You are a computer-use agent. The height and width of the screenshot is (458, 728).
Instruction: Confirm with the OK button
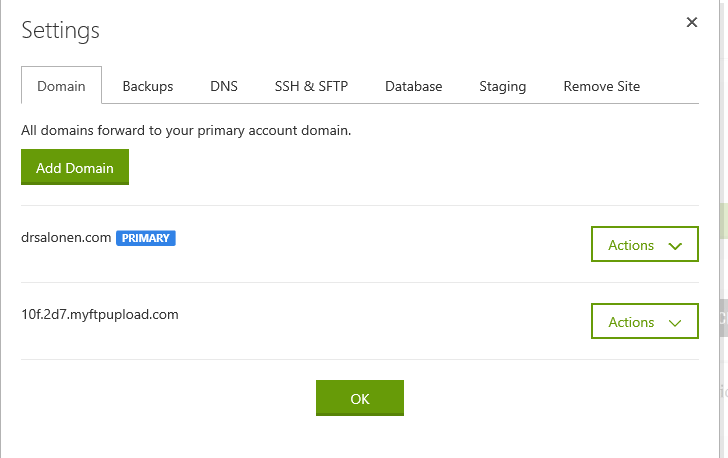point(360,398)
